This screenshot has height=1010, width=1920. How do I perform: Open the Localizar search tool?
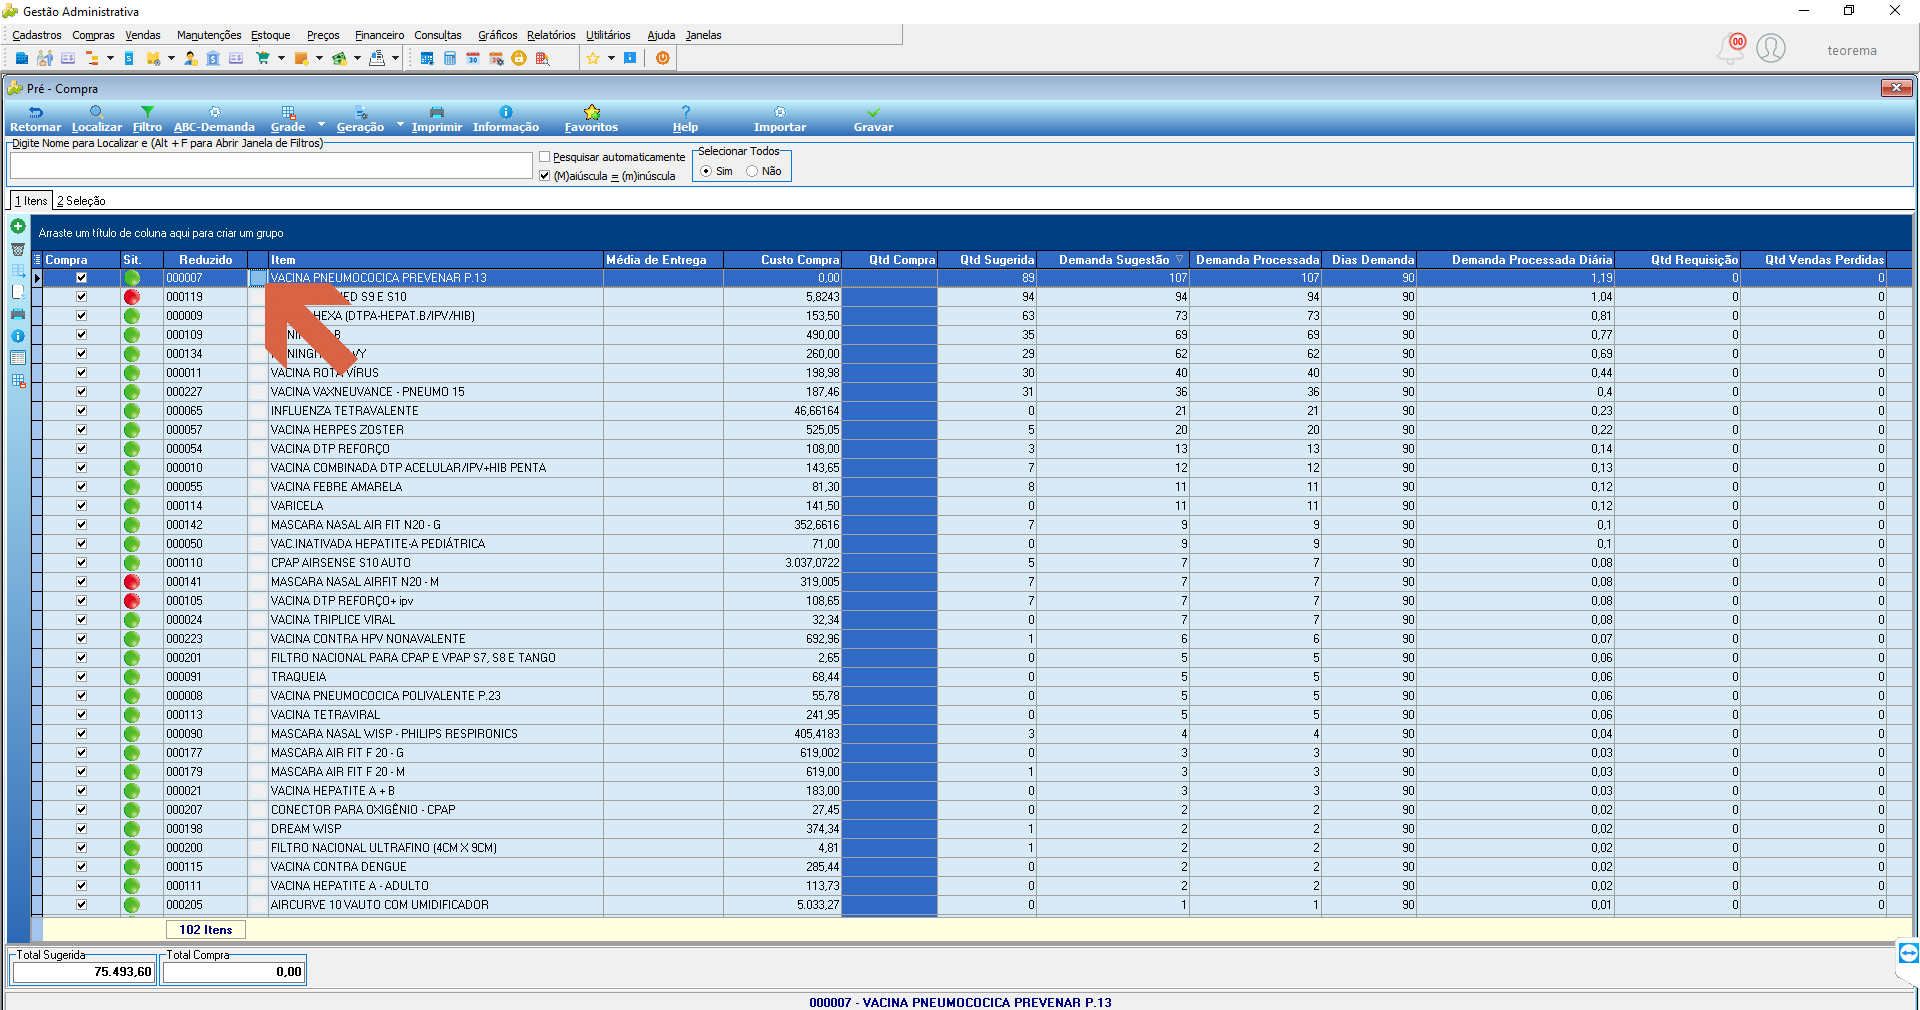point(96,119)
